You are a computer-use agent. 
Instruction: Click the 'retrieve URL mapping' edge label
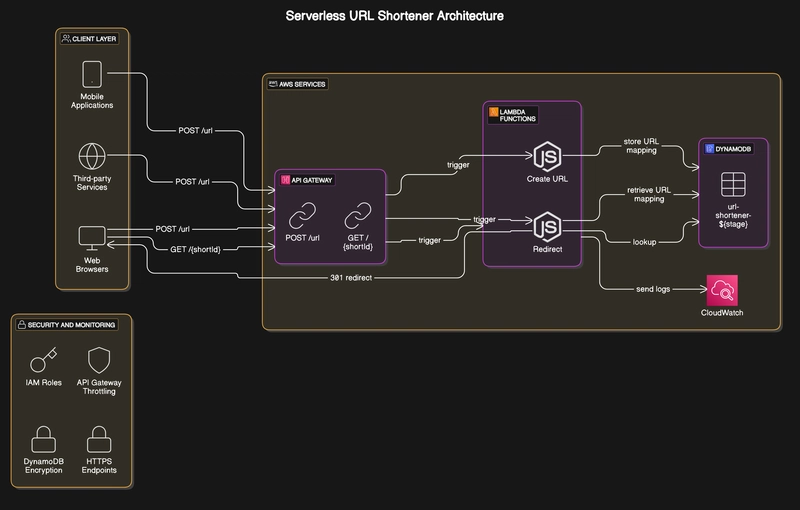pyautogui.click(x=649, y=194)
